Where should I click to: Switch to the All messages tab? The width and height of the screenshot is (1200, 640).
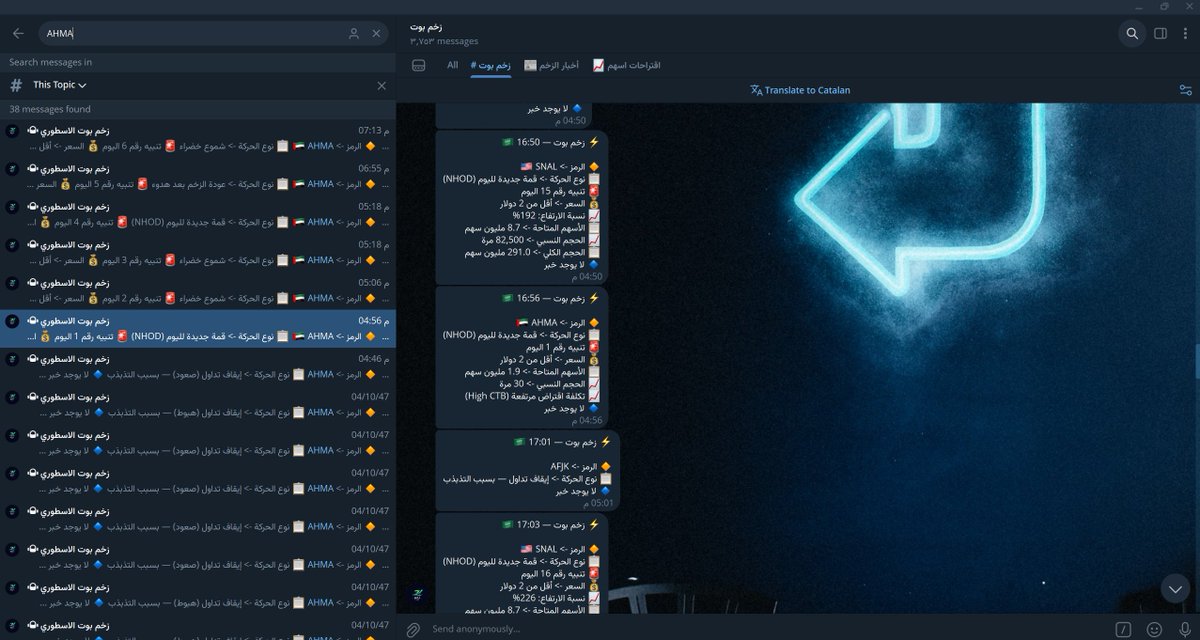[x=453, y=65]
